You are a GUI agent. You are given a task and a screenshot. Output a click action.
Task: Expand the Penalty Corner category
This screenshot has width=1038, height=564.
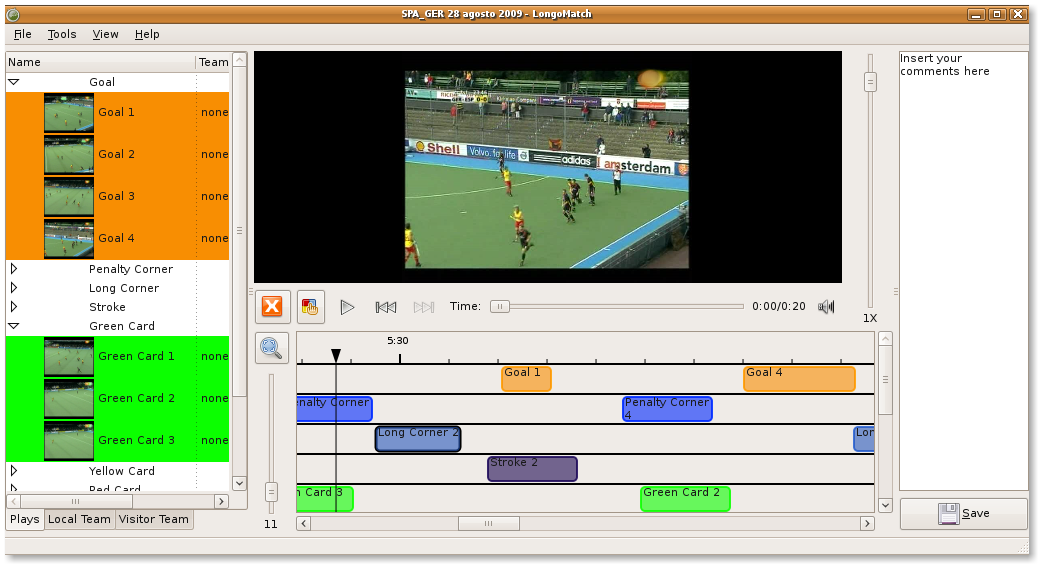click(x=14, y=269)
